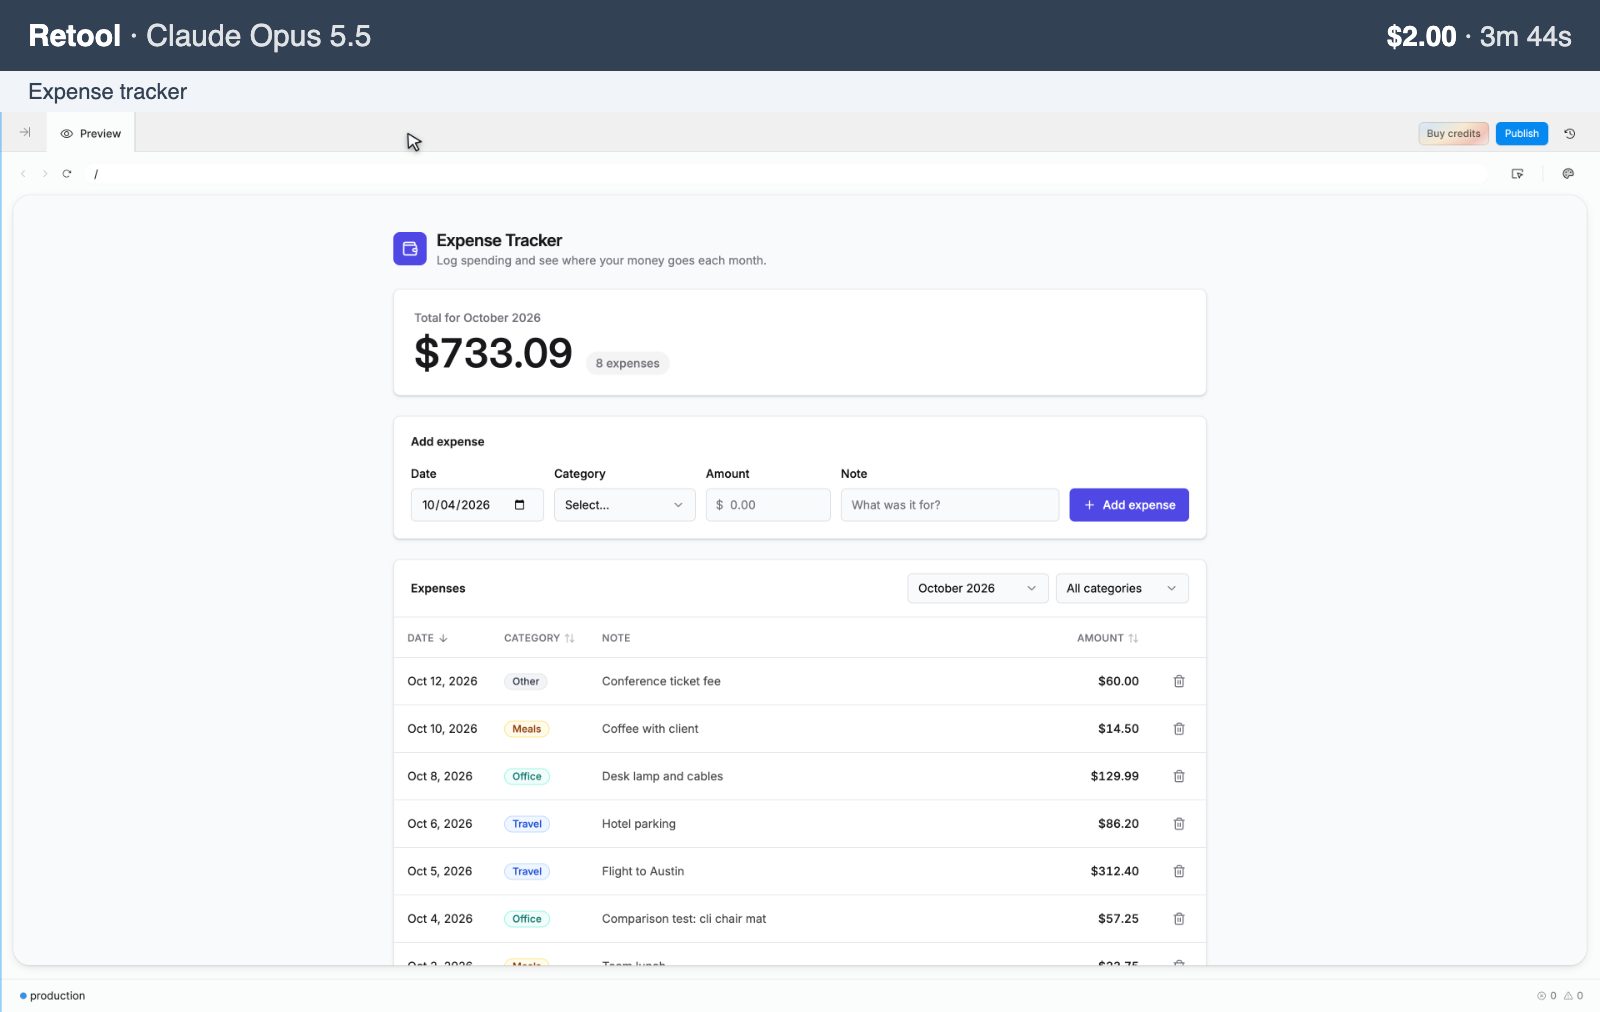Click the Note text field
Viewport: 1600px width, 1012px height.
click(x=949, y=505)
